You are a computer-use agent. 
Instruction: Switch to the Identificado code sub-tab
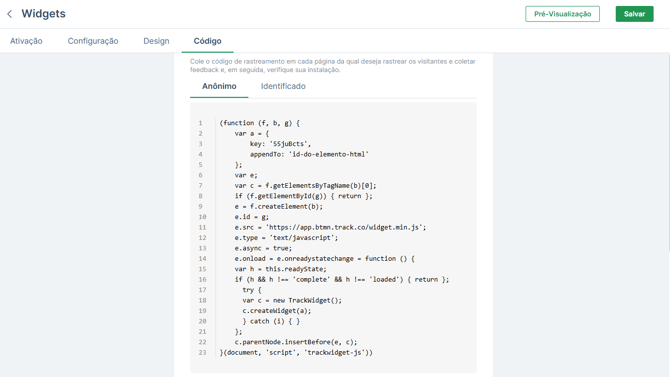coord(283,86)
